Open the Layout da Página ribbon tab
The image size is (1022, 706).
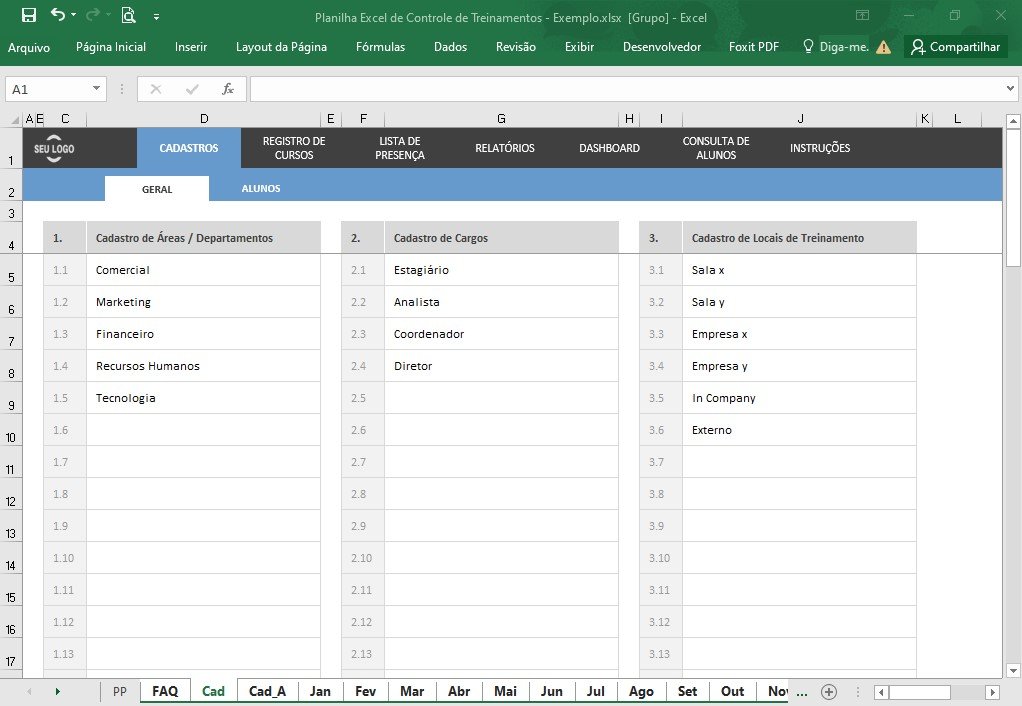pos(282,47)
